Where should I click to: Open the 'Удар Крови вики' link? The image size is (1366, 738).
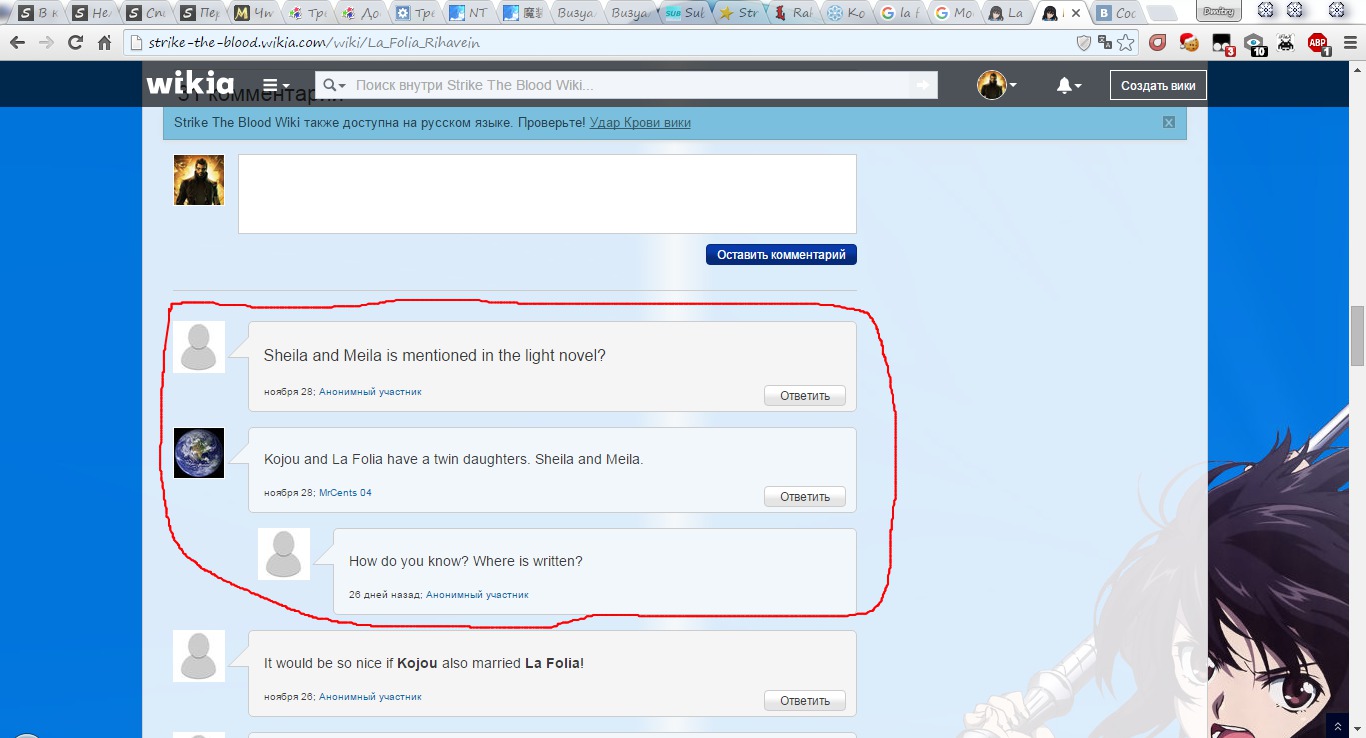point(640,123)
